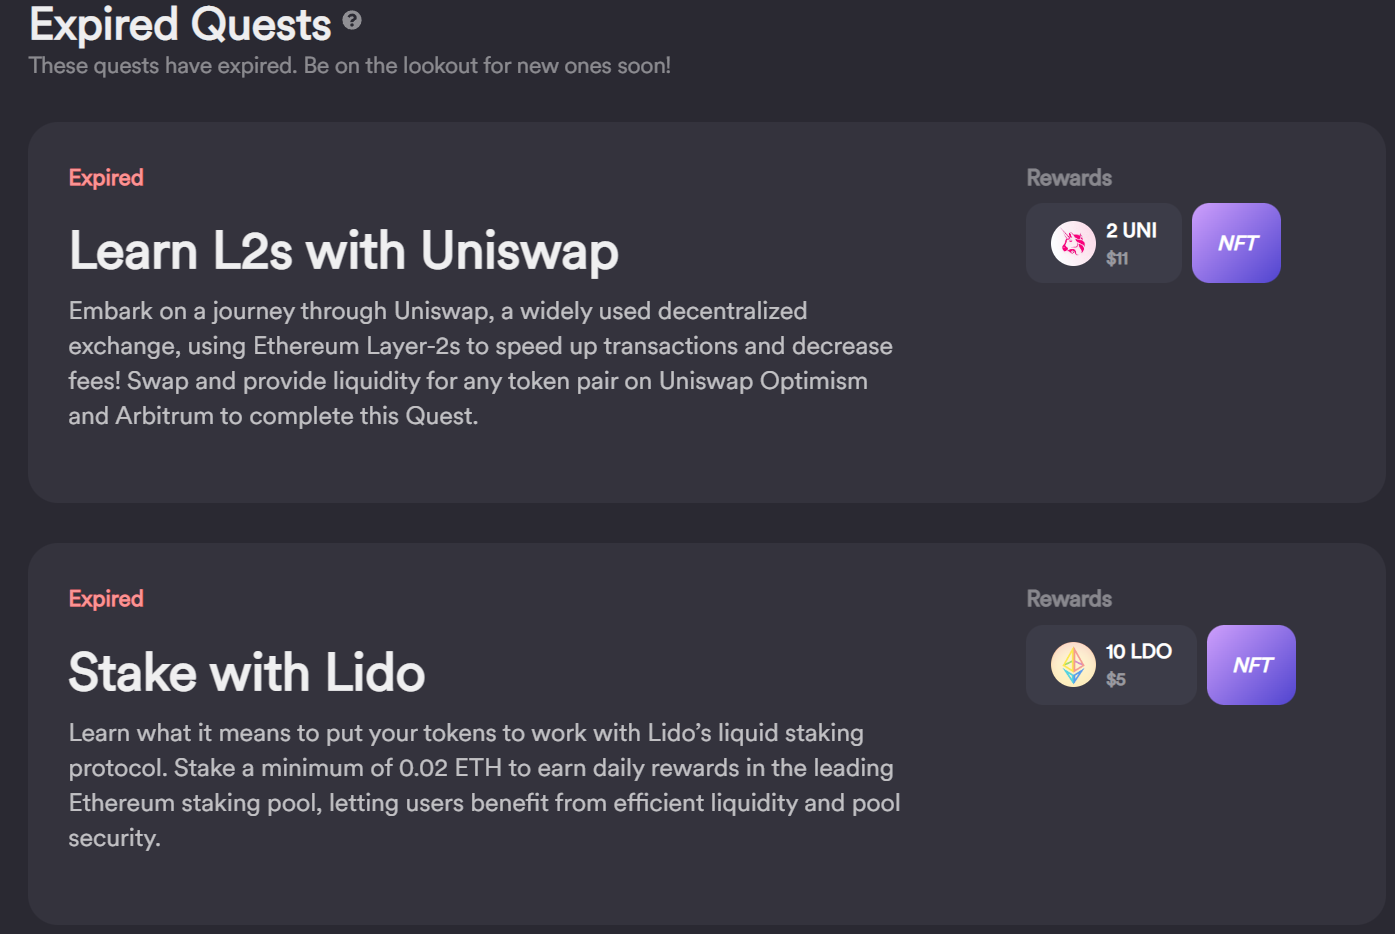Screen dimensions: 1395x934
Task: Click the help question mark beside Expired Quests
Action: (352, 20)
